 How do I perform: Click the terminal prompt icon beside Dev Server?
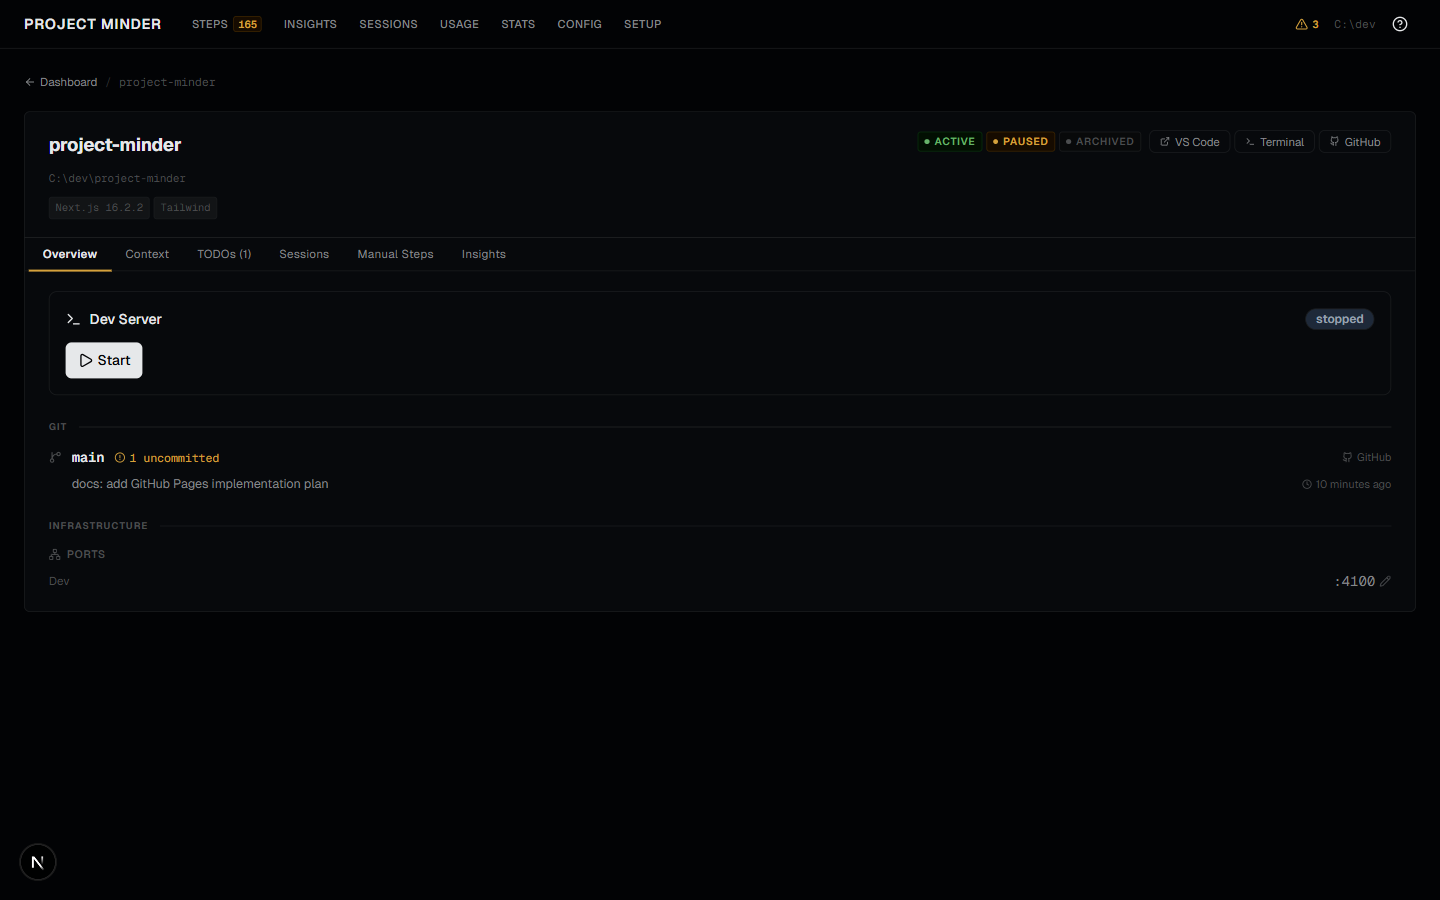point(73,318)
